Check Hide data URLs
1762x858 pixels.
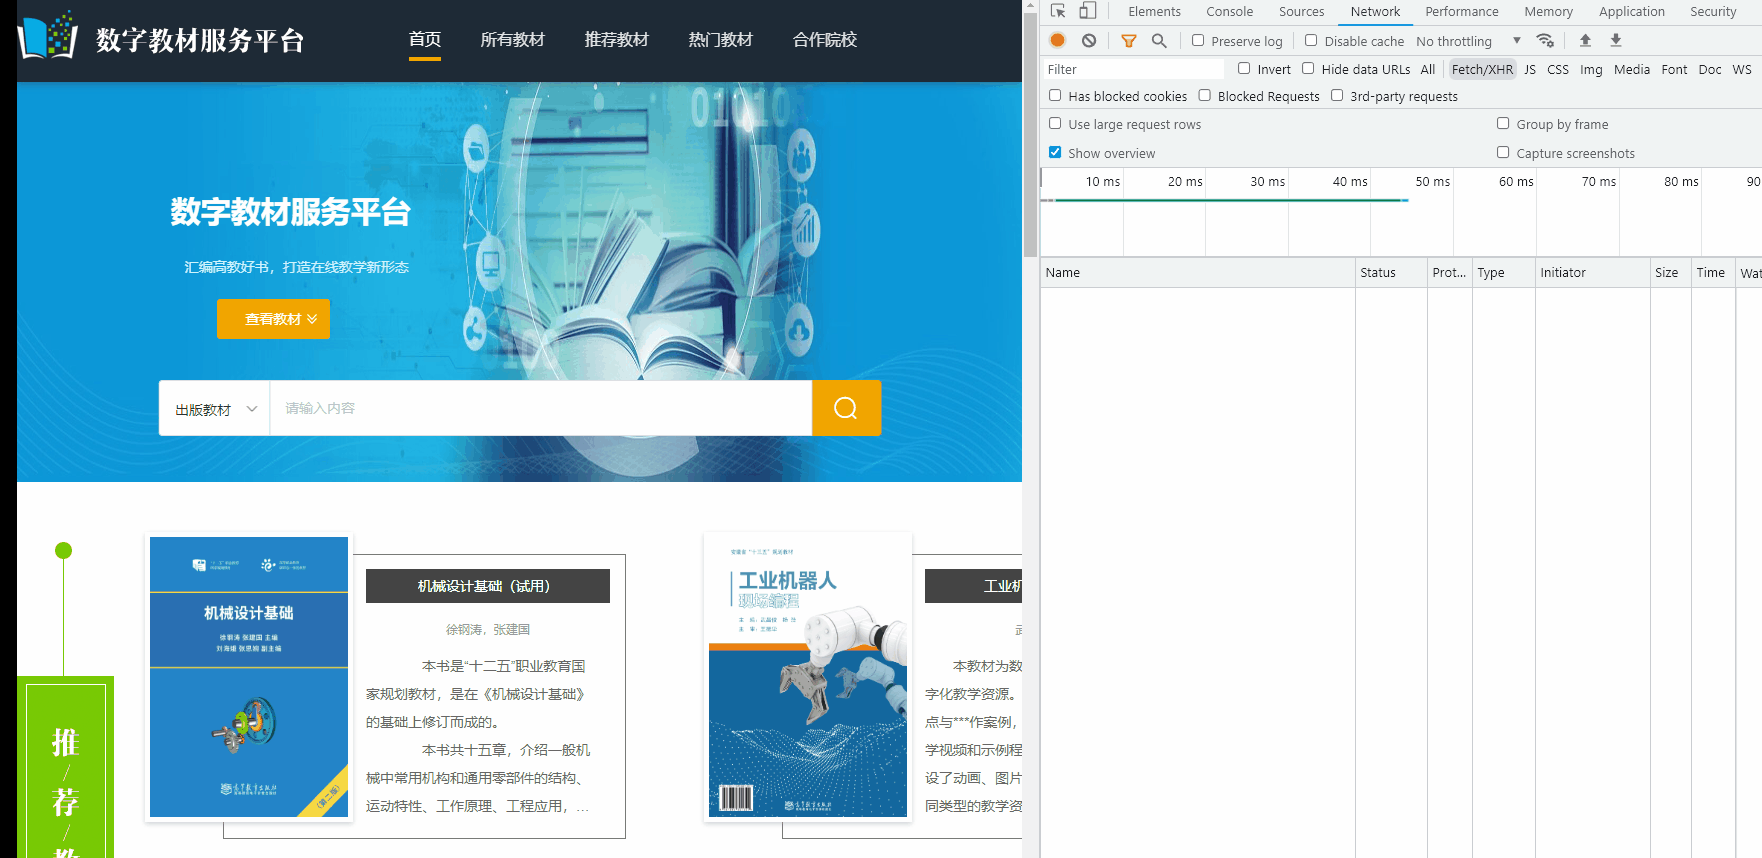click(x=1308, y=69)
